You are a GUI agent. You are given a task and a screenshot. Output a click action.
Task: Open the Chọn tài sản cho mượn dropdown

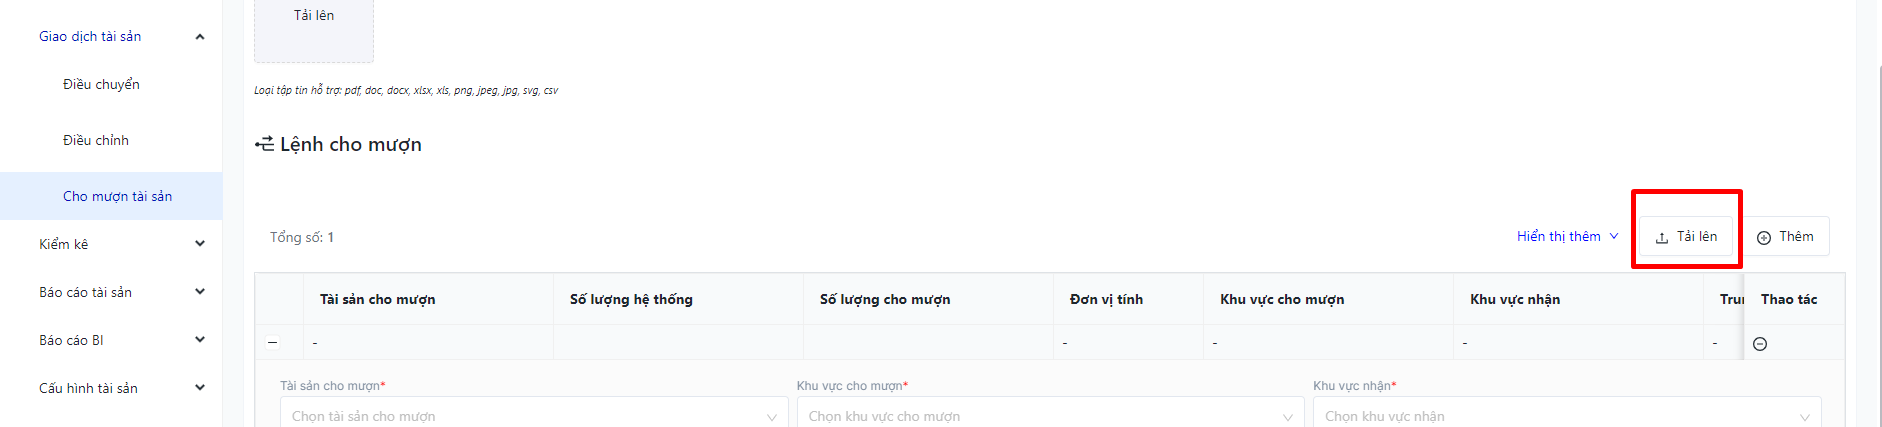pyautogui.click(x=534, y=416)
